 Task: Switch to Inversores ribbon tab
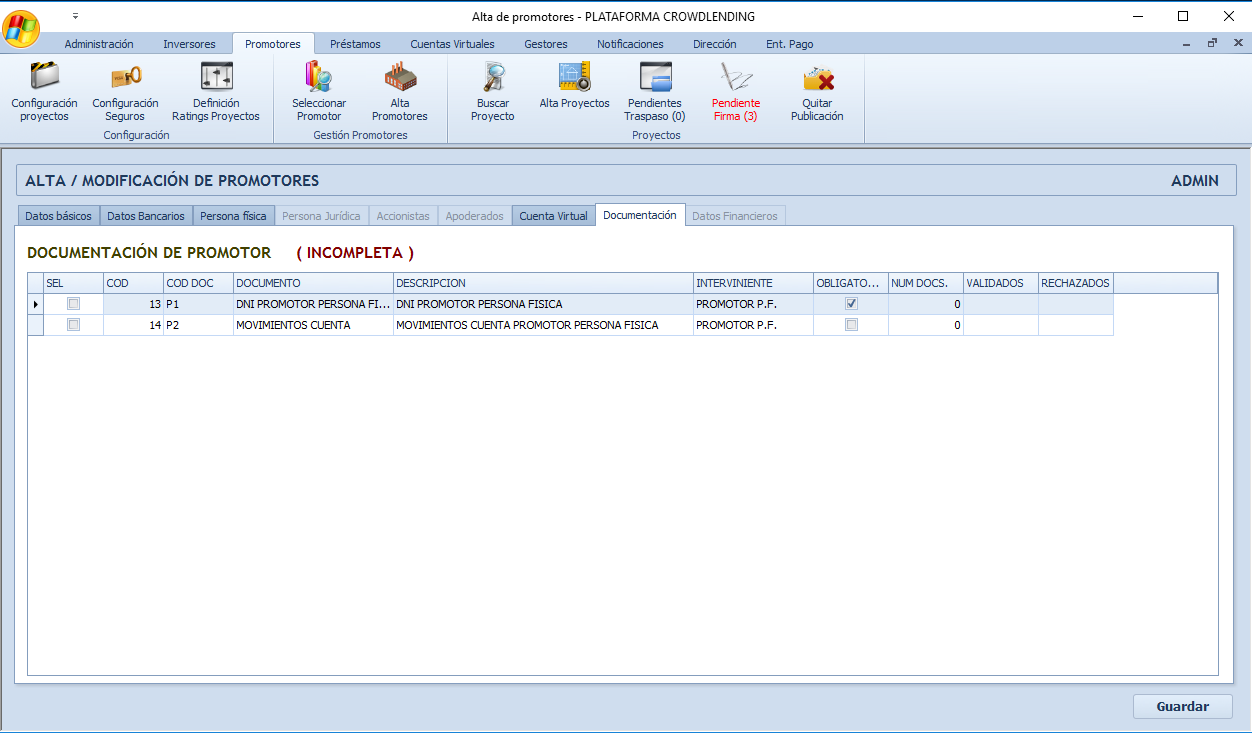point(189,44)
